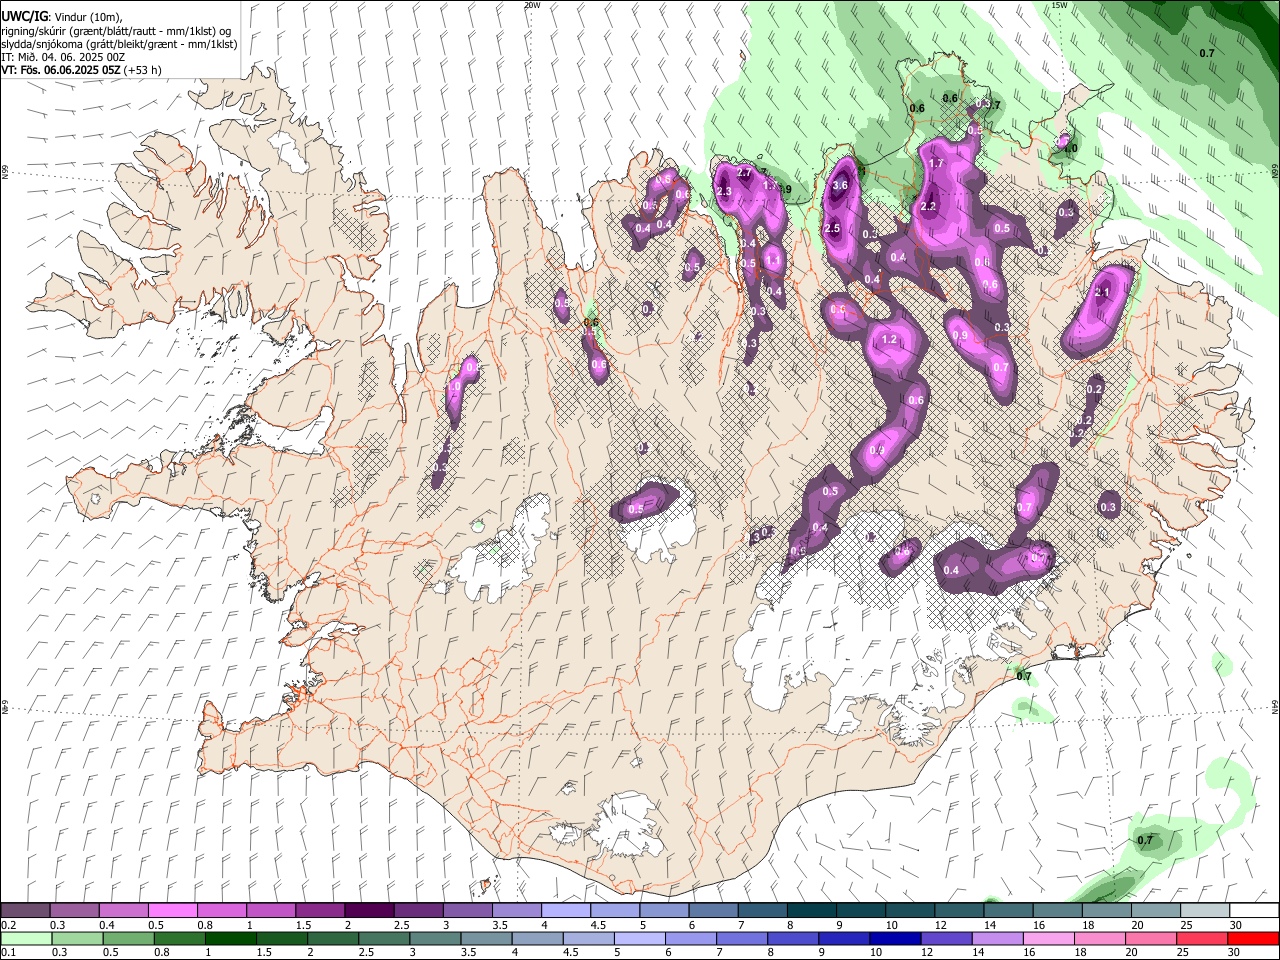Pick the darkest green 1 swatch in lower legend
The height and width of the screenshot is (960, 1280).
(x=230, y=938)
